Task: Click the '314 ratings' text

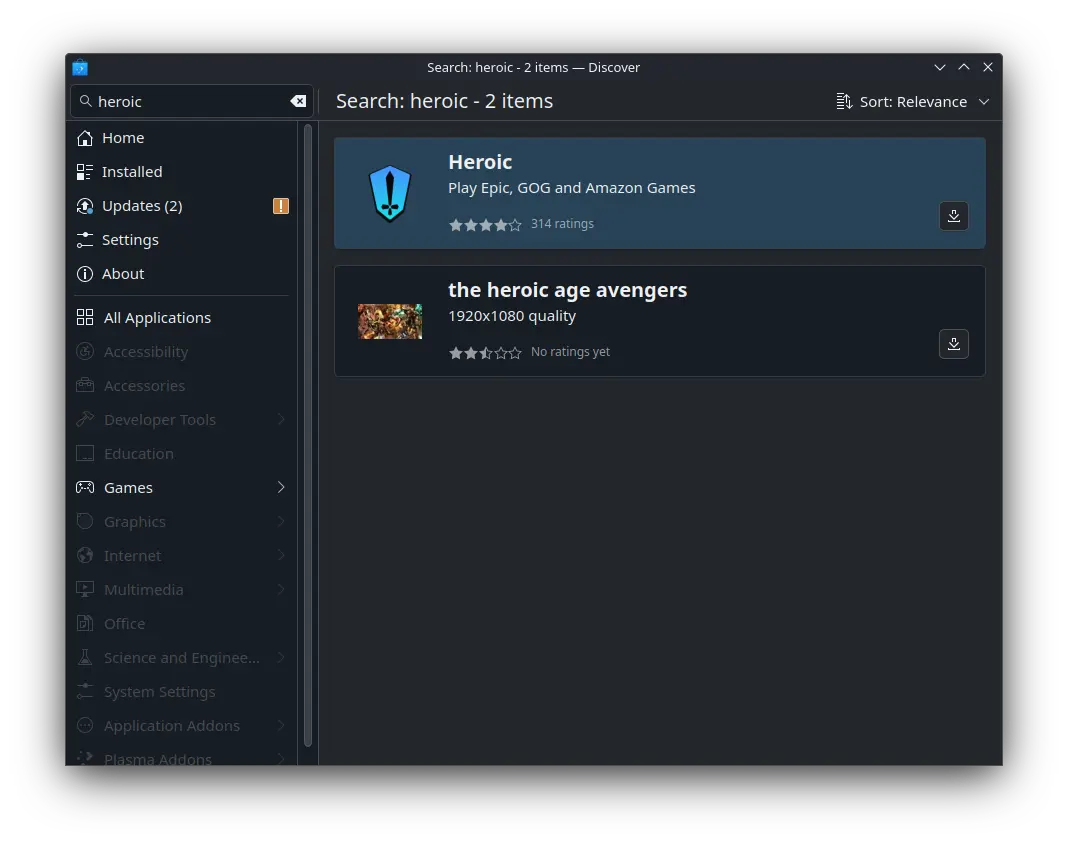Action: [562, 224]
